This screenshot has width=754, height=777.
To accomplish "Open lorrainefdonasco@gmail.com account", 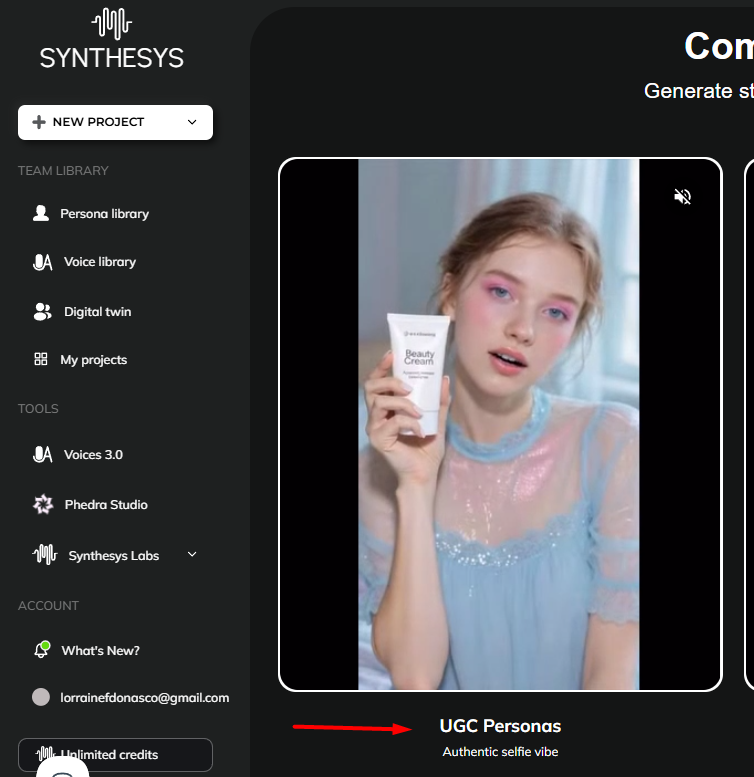I will pos(145,698).
